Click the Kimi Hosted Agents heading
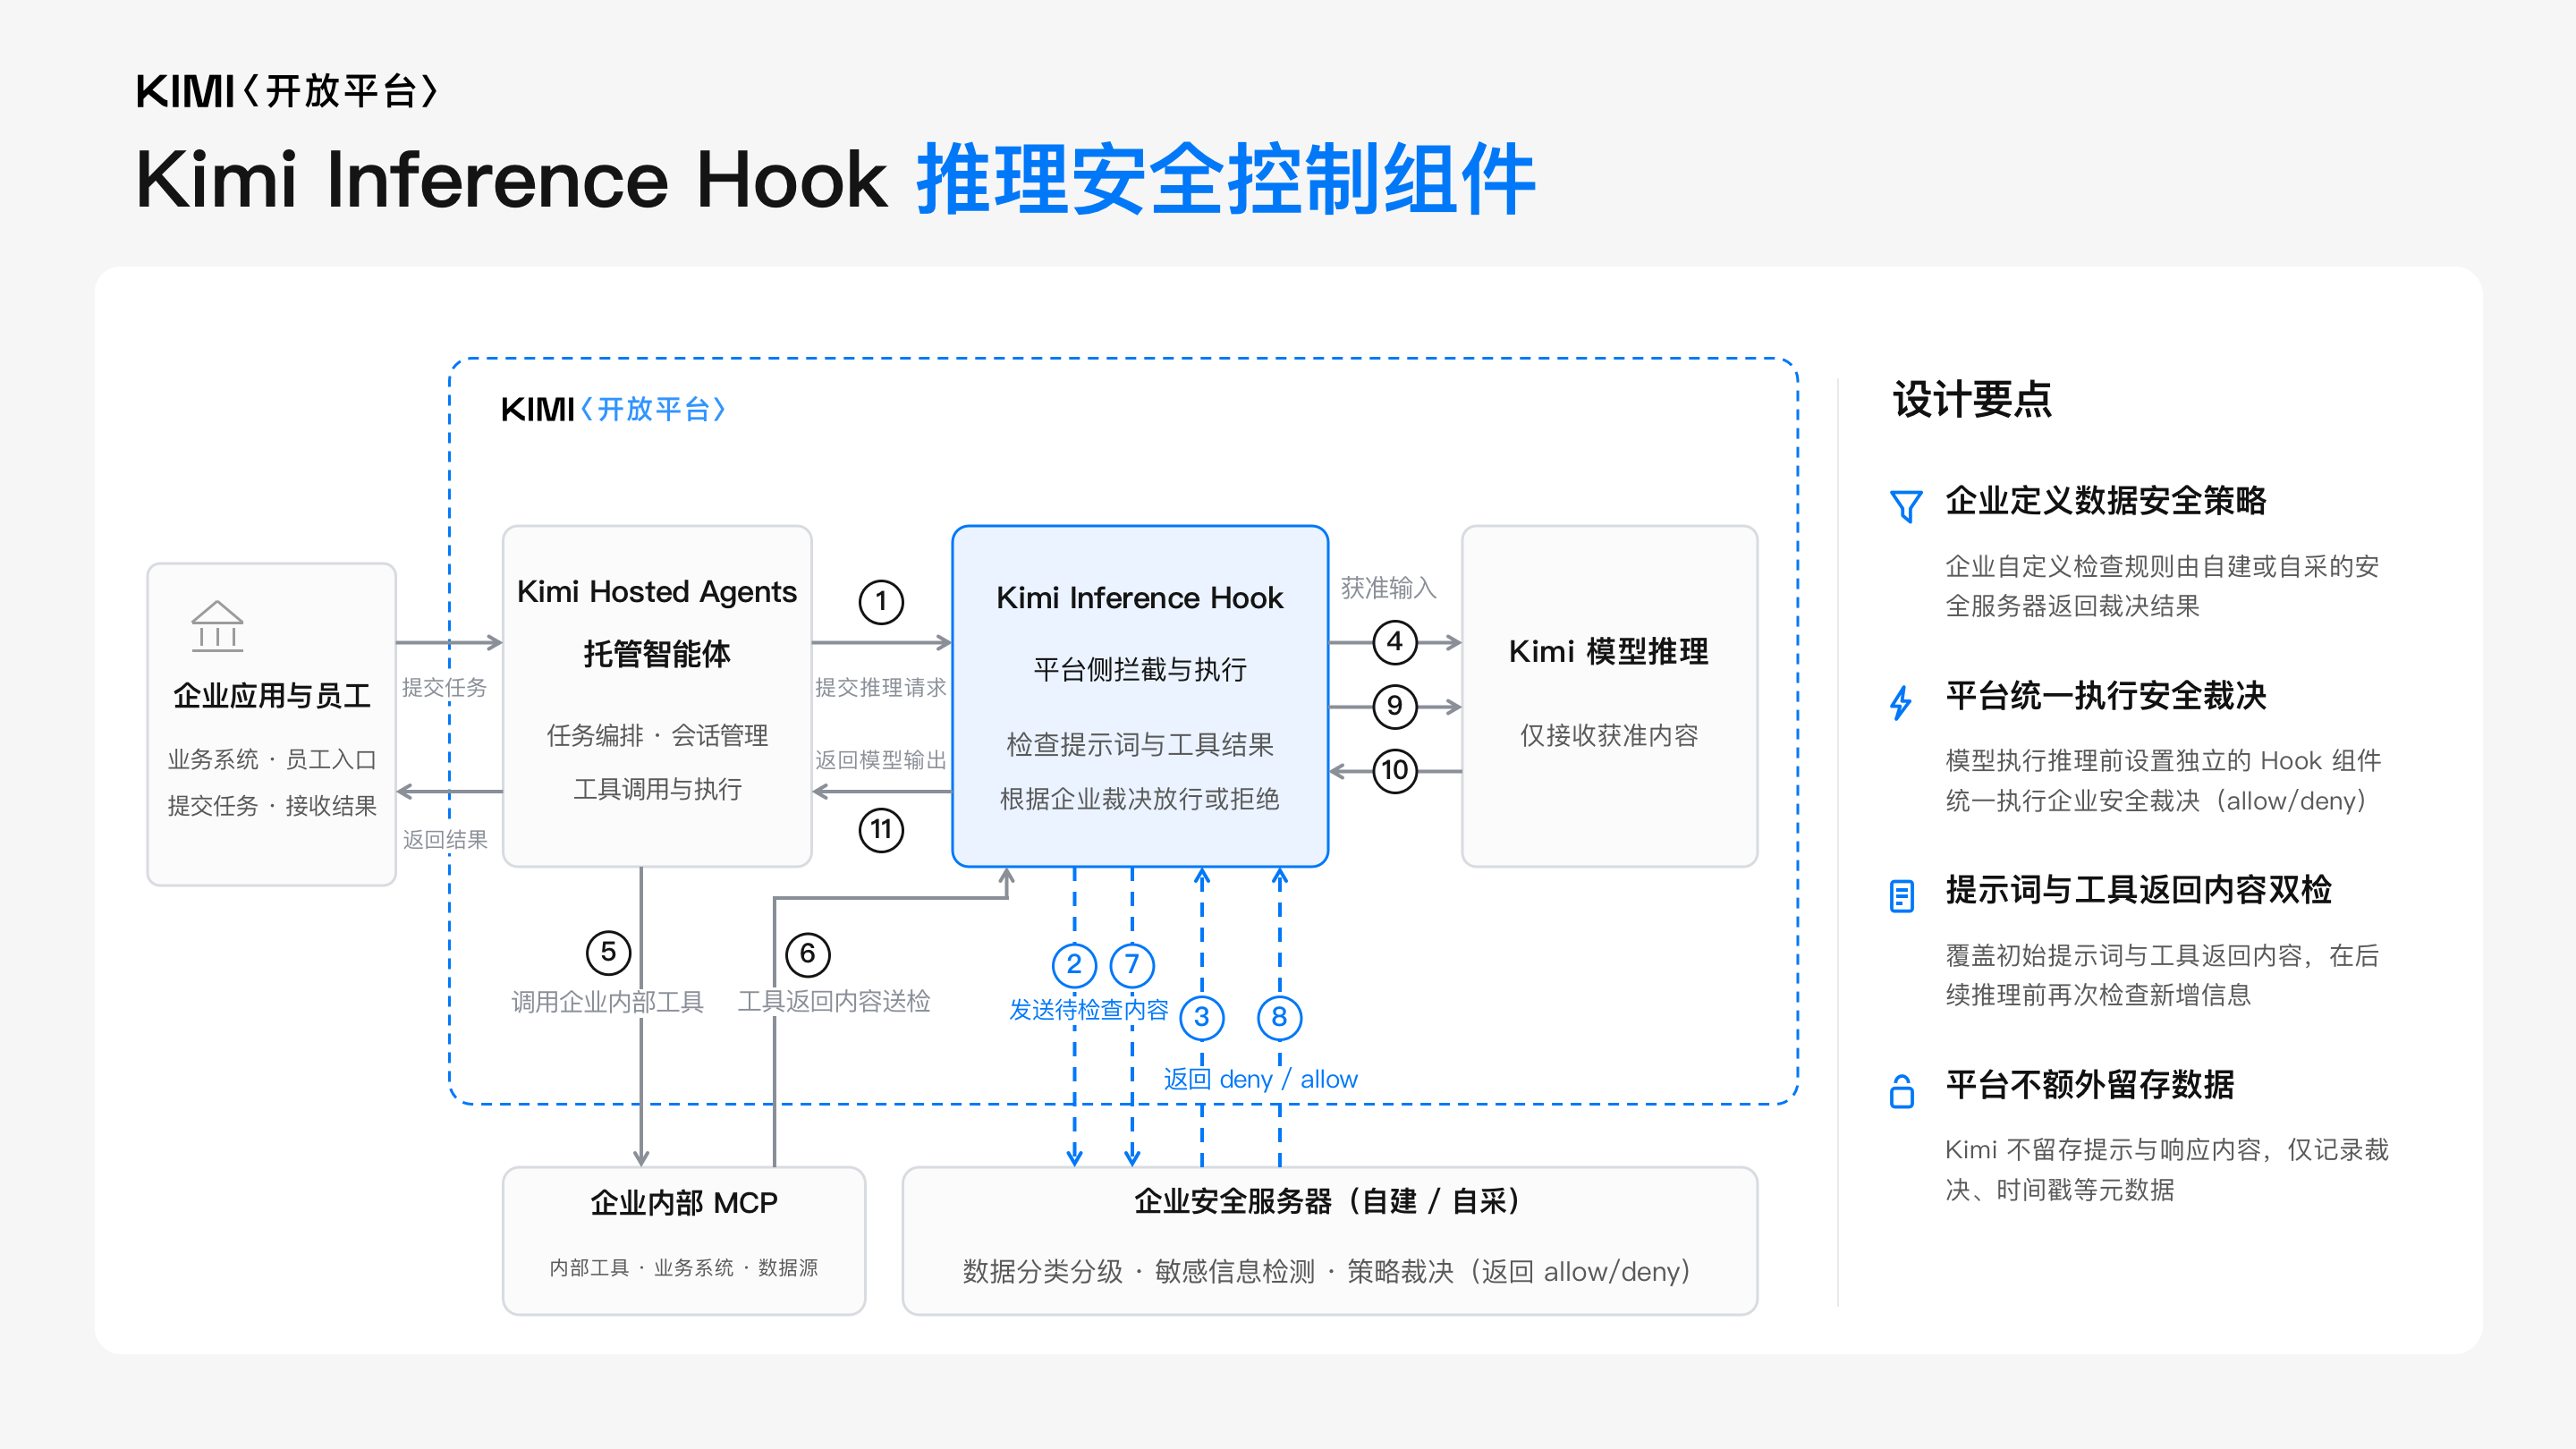Screen dimensions: 2576x1449 657,591
